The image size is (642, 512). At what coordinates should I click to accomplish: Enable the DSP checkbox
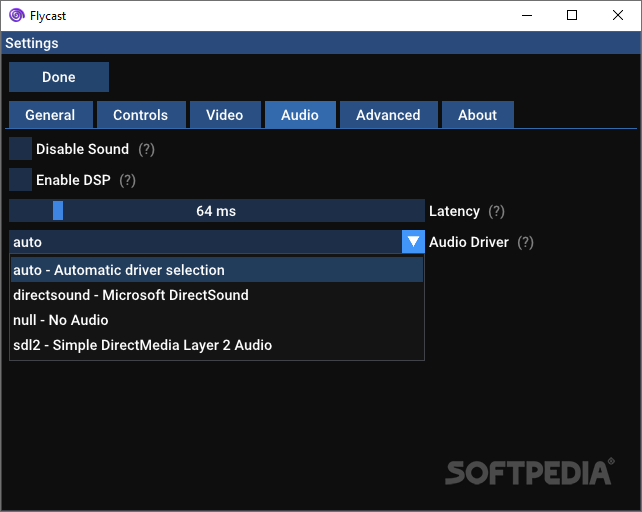point(20,179)
